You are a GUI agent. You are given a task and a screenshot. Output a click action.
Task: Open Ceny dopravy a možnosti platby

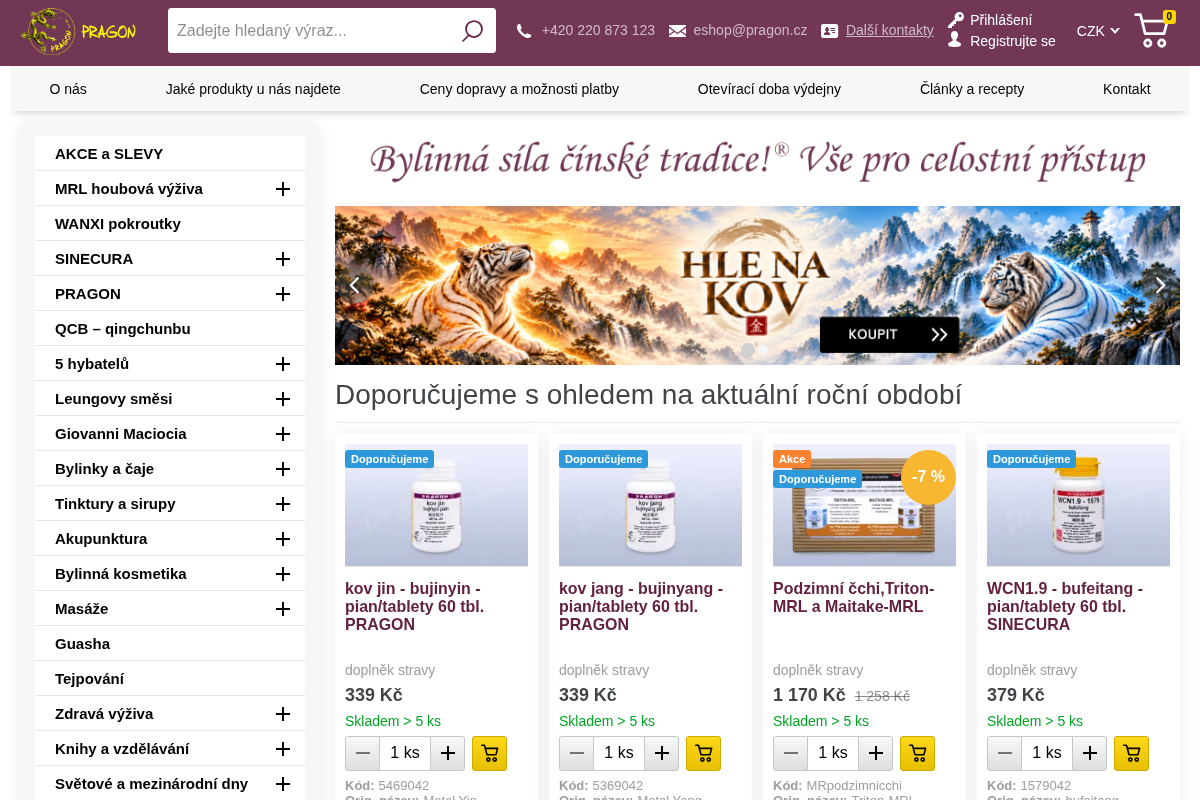click(x=519, y=89)
